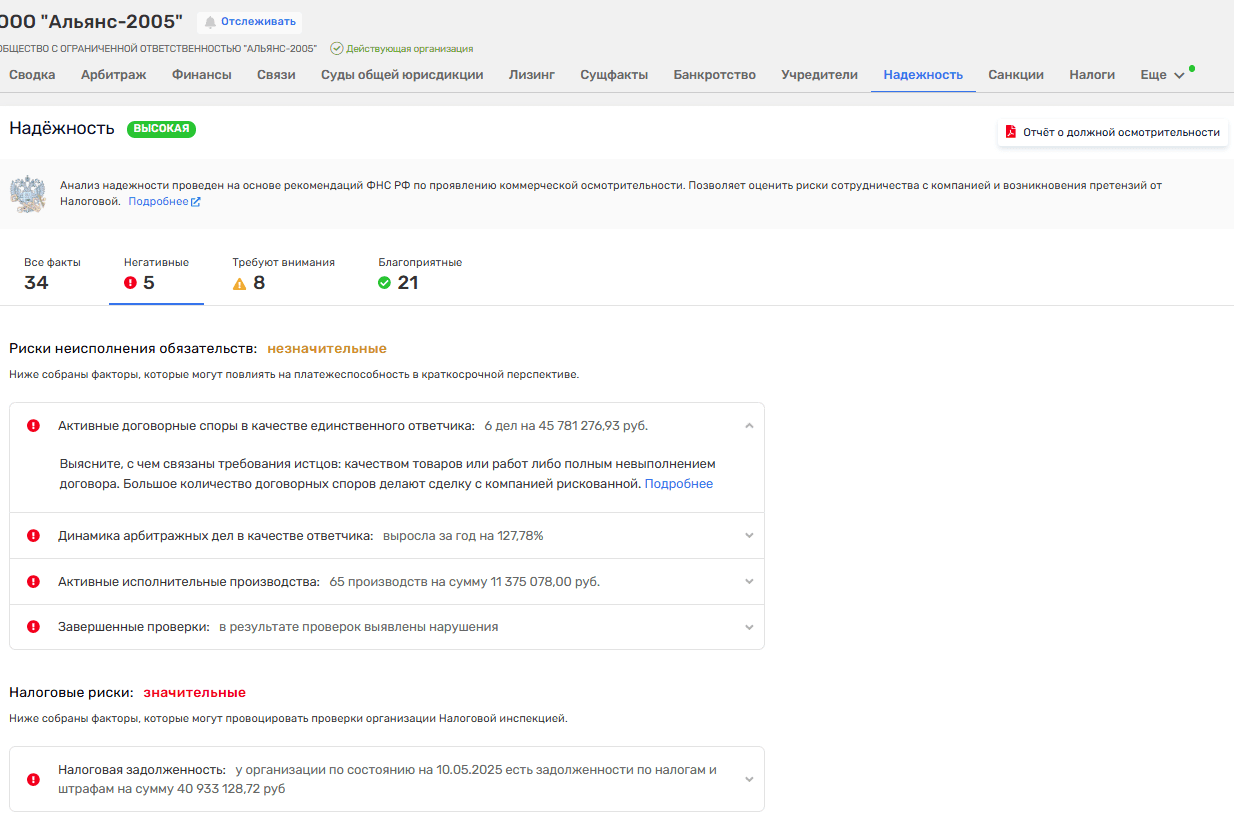Filter by Требуют внимания facts
1234x829 pixels.
point(283,274)
